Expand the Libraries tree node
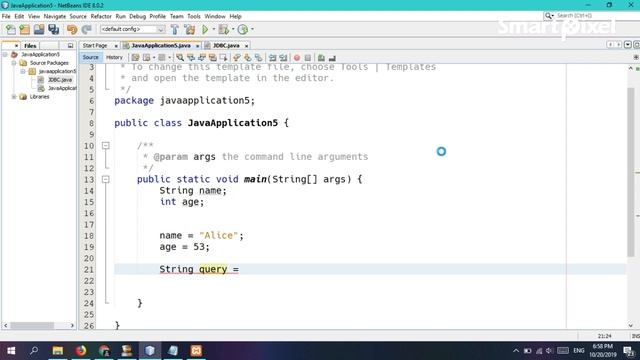The height and width of the screenshot is (360, 640). (14, 97)
